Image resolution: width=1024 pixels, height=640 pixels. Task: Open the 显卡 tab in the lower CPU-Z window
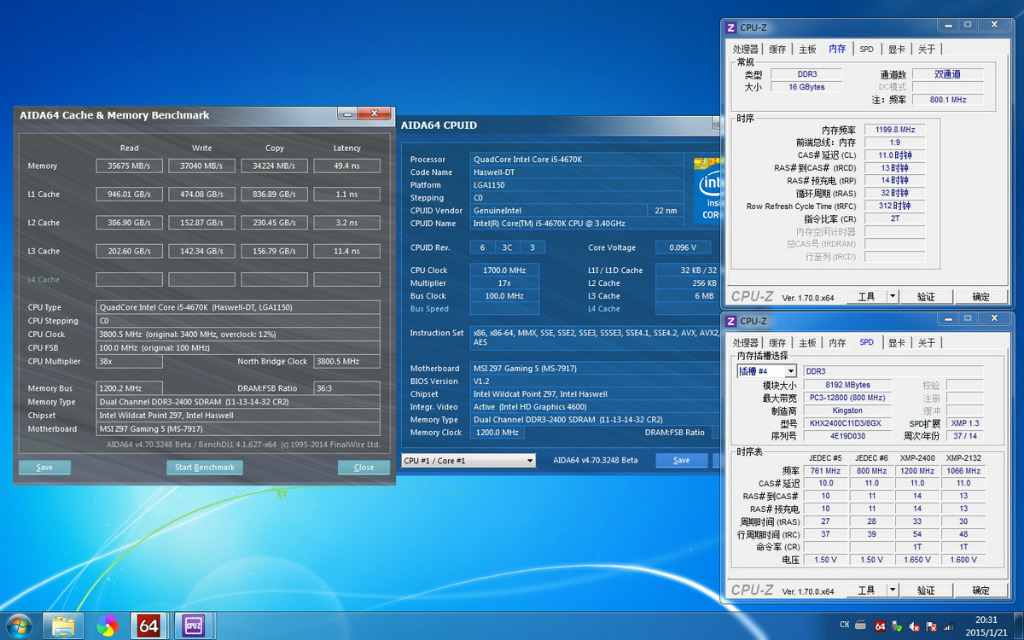pos(896,342)
